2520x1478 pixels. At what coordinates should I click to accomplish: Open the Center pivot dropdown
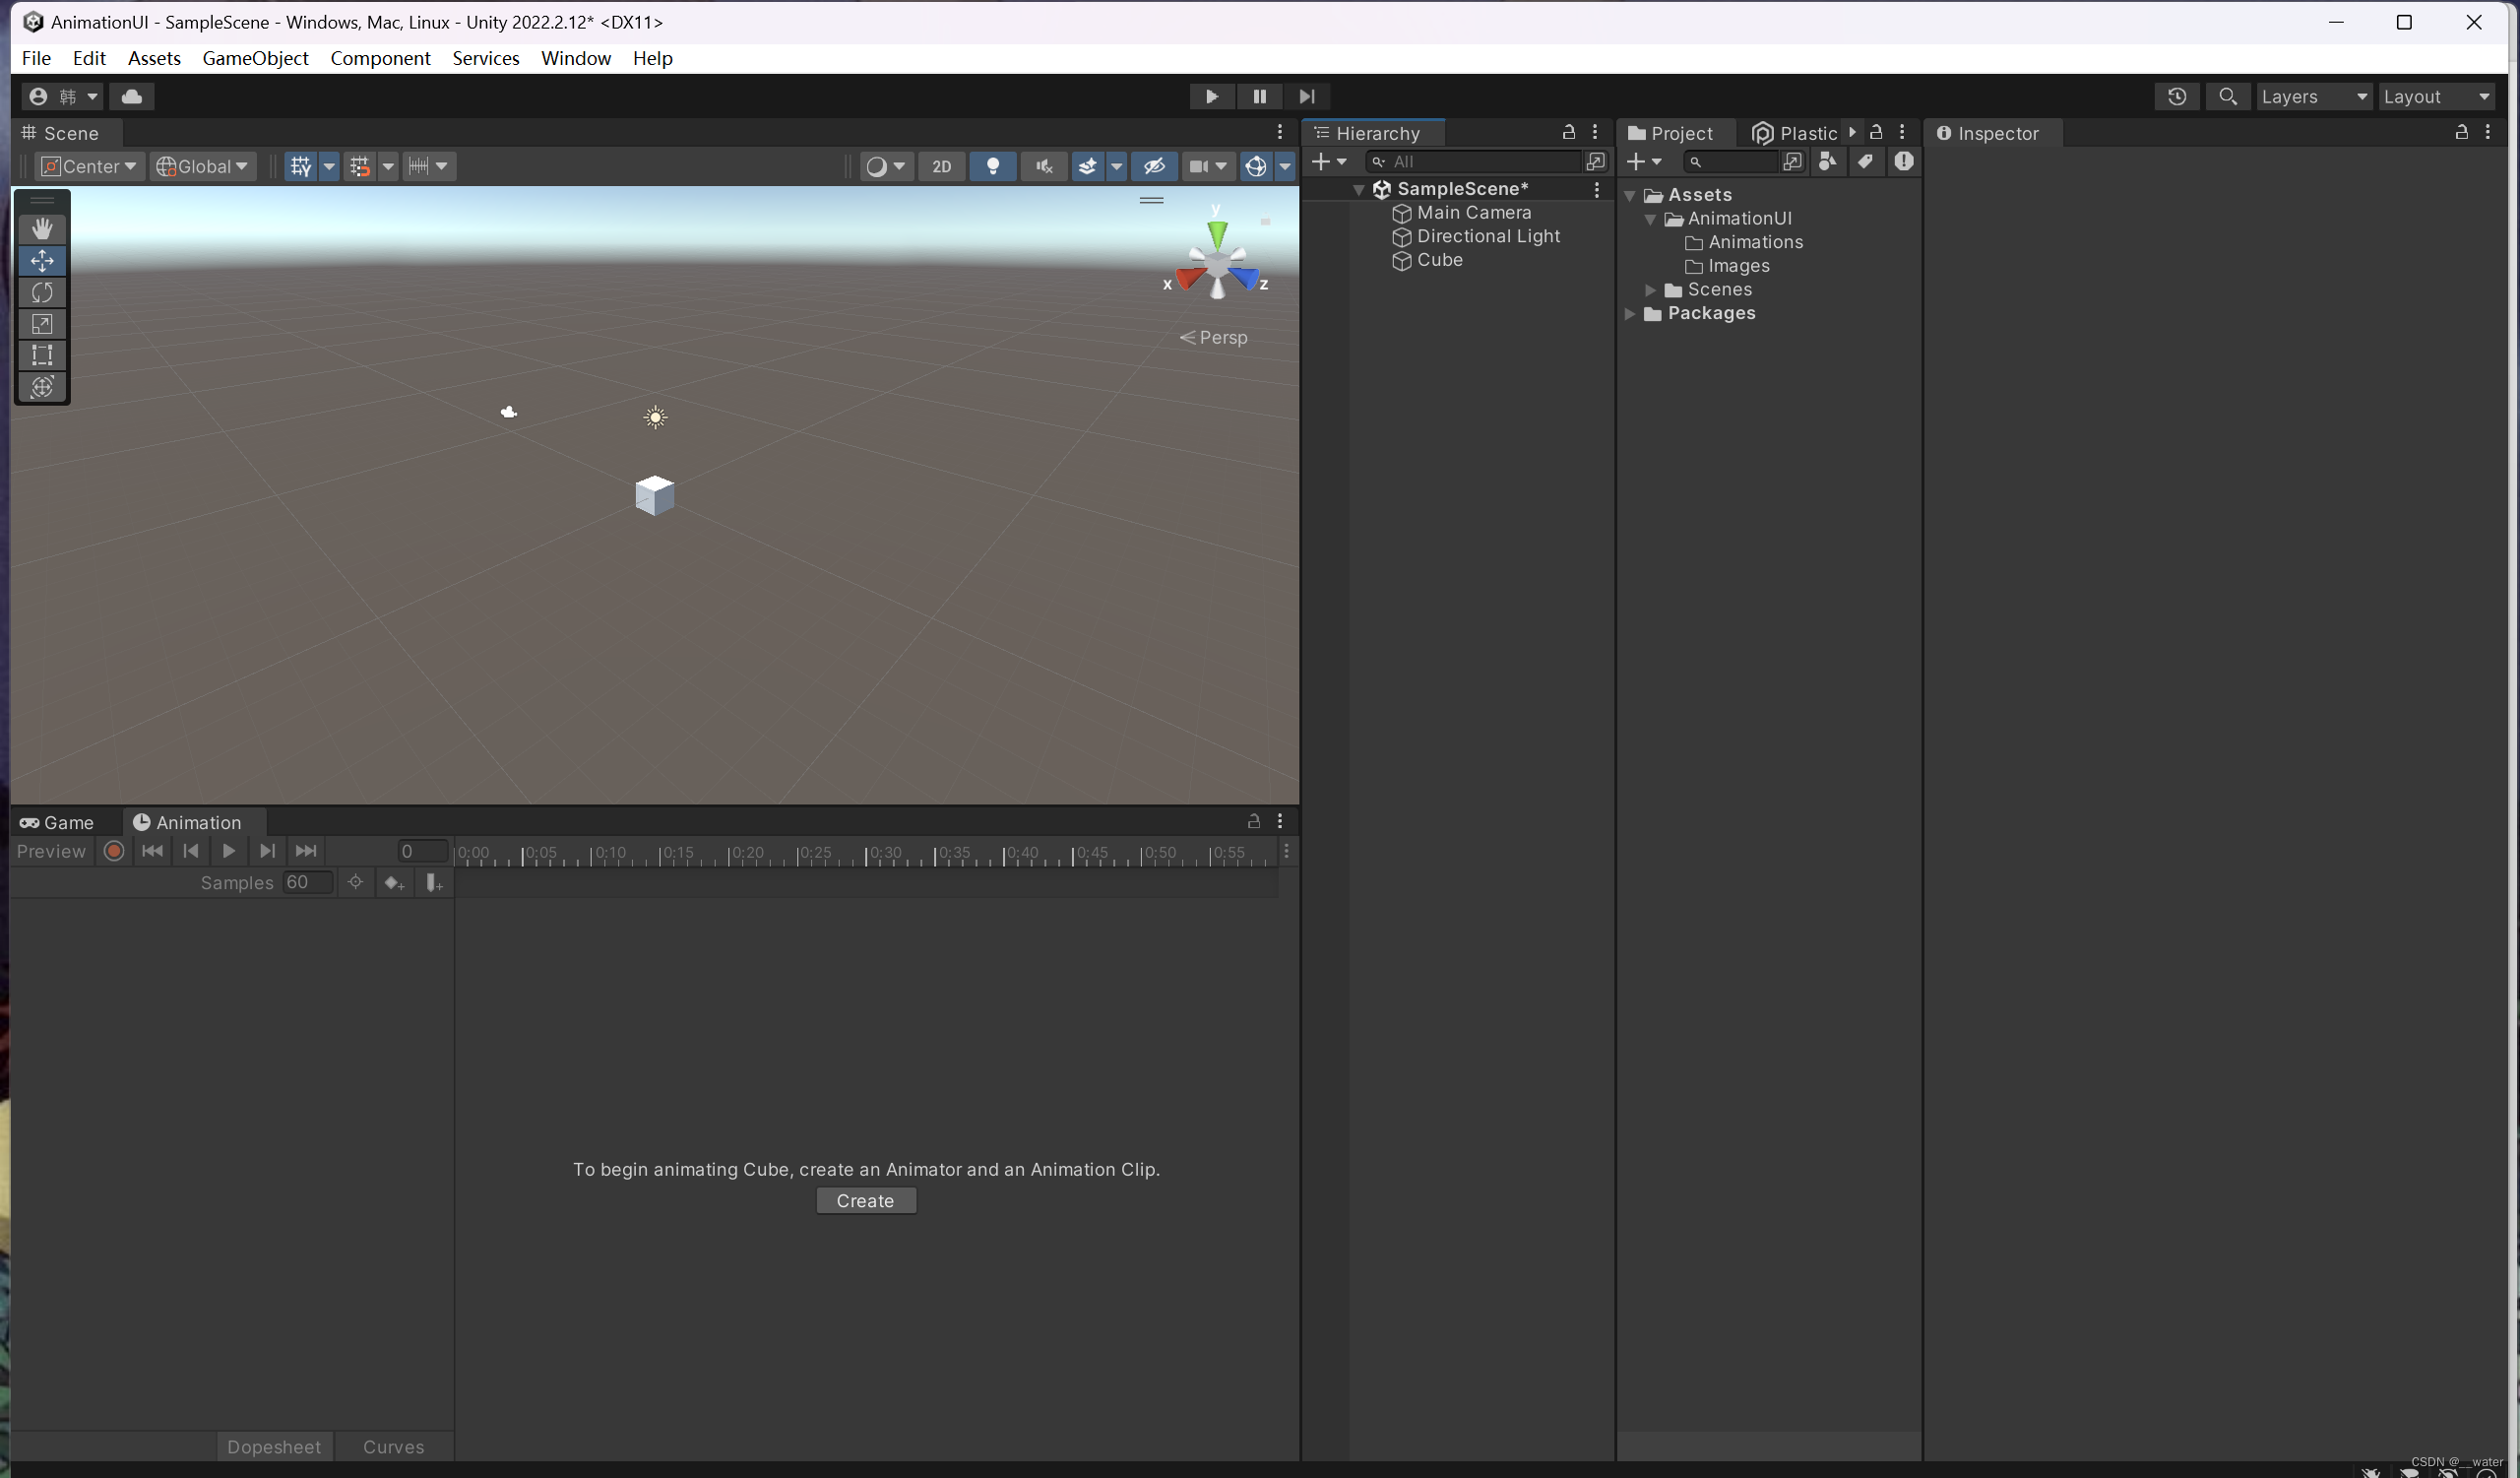coord(90,166)
